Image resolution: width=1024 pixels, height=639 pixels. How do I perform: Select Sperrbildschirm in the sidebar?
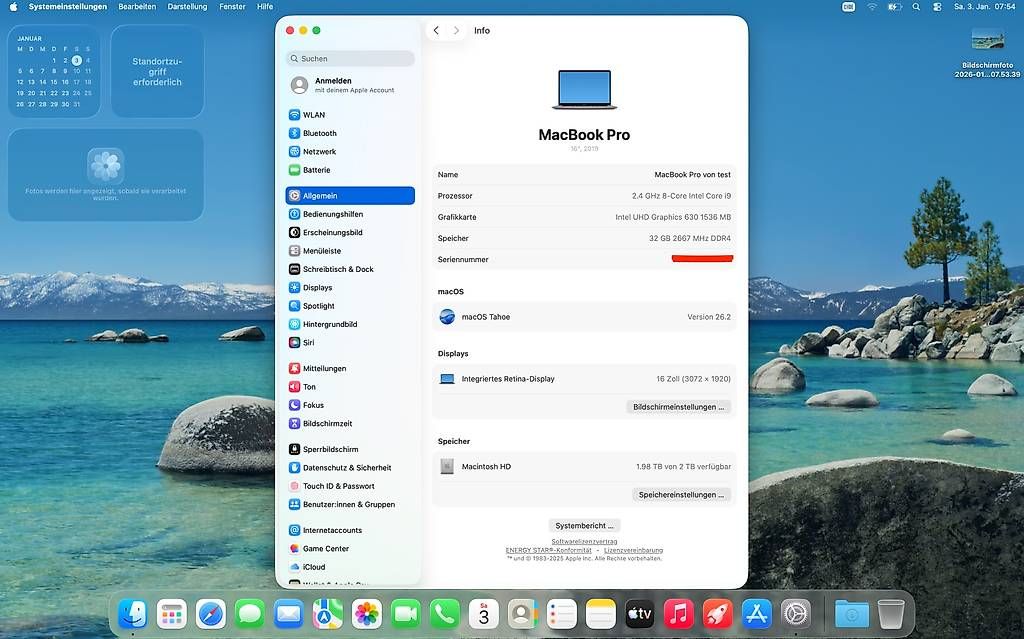coord(350,450)
